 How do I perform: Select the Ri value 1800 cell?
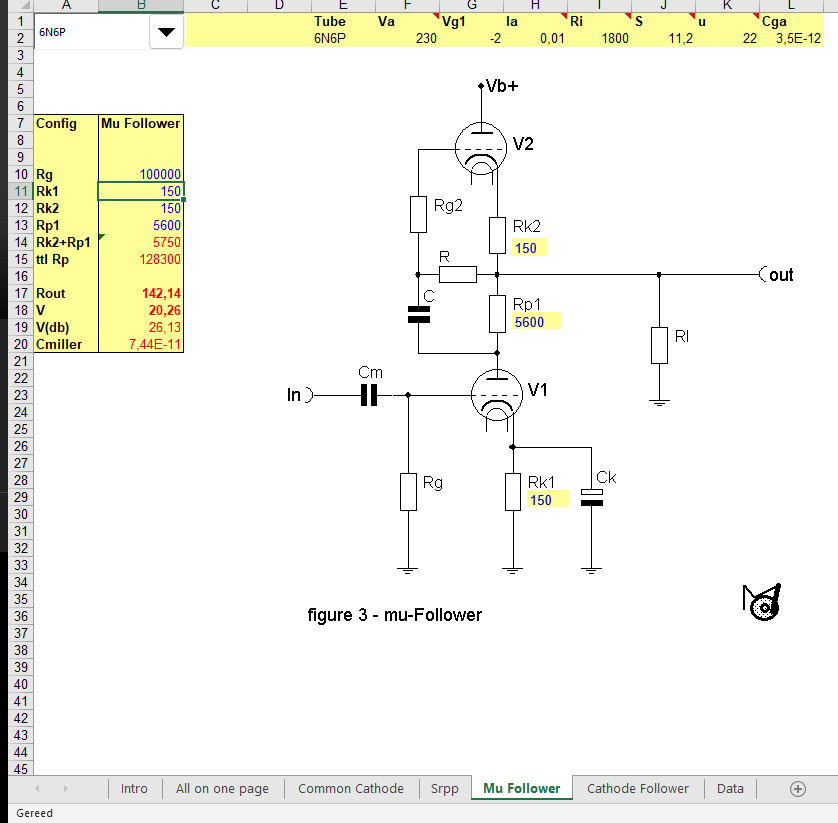[x=599, y=38]
